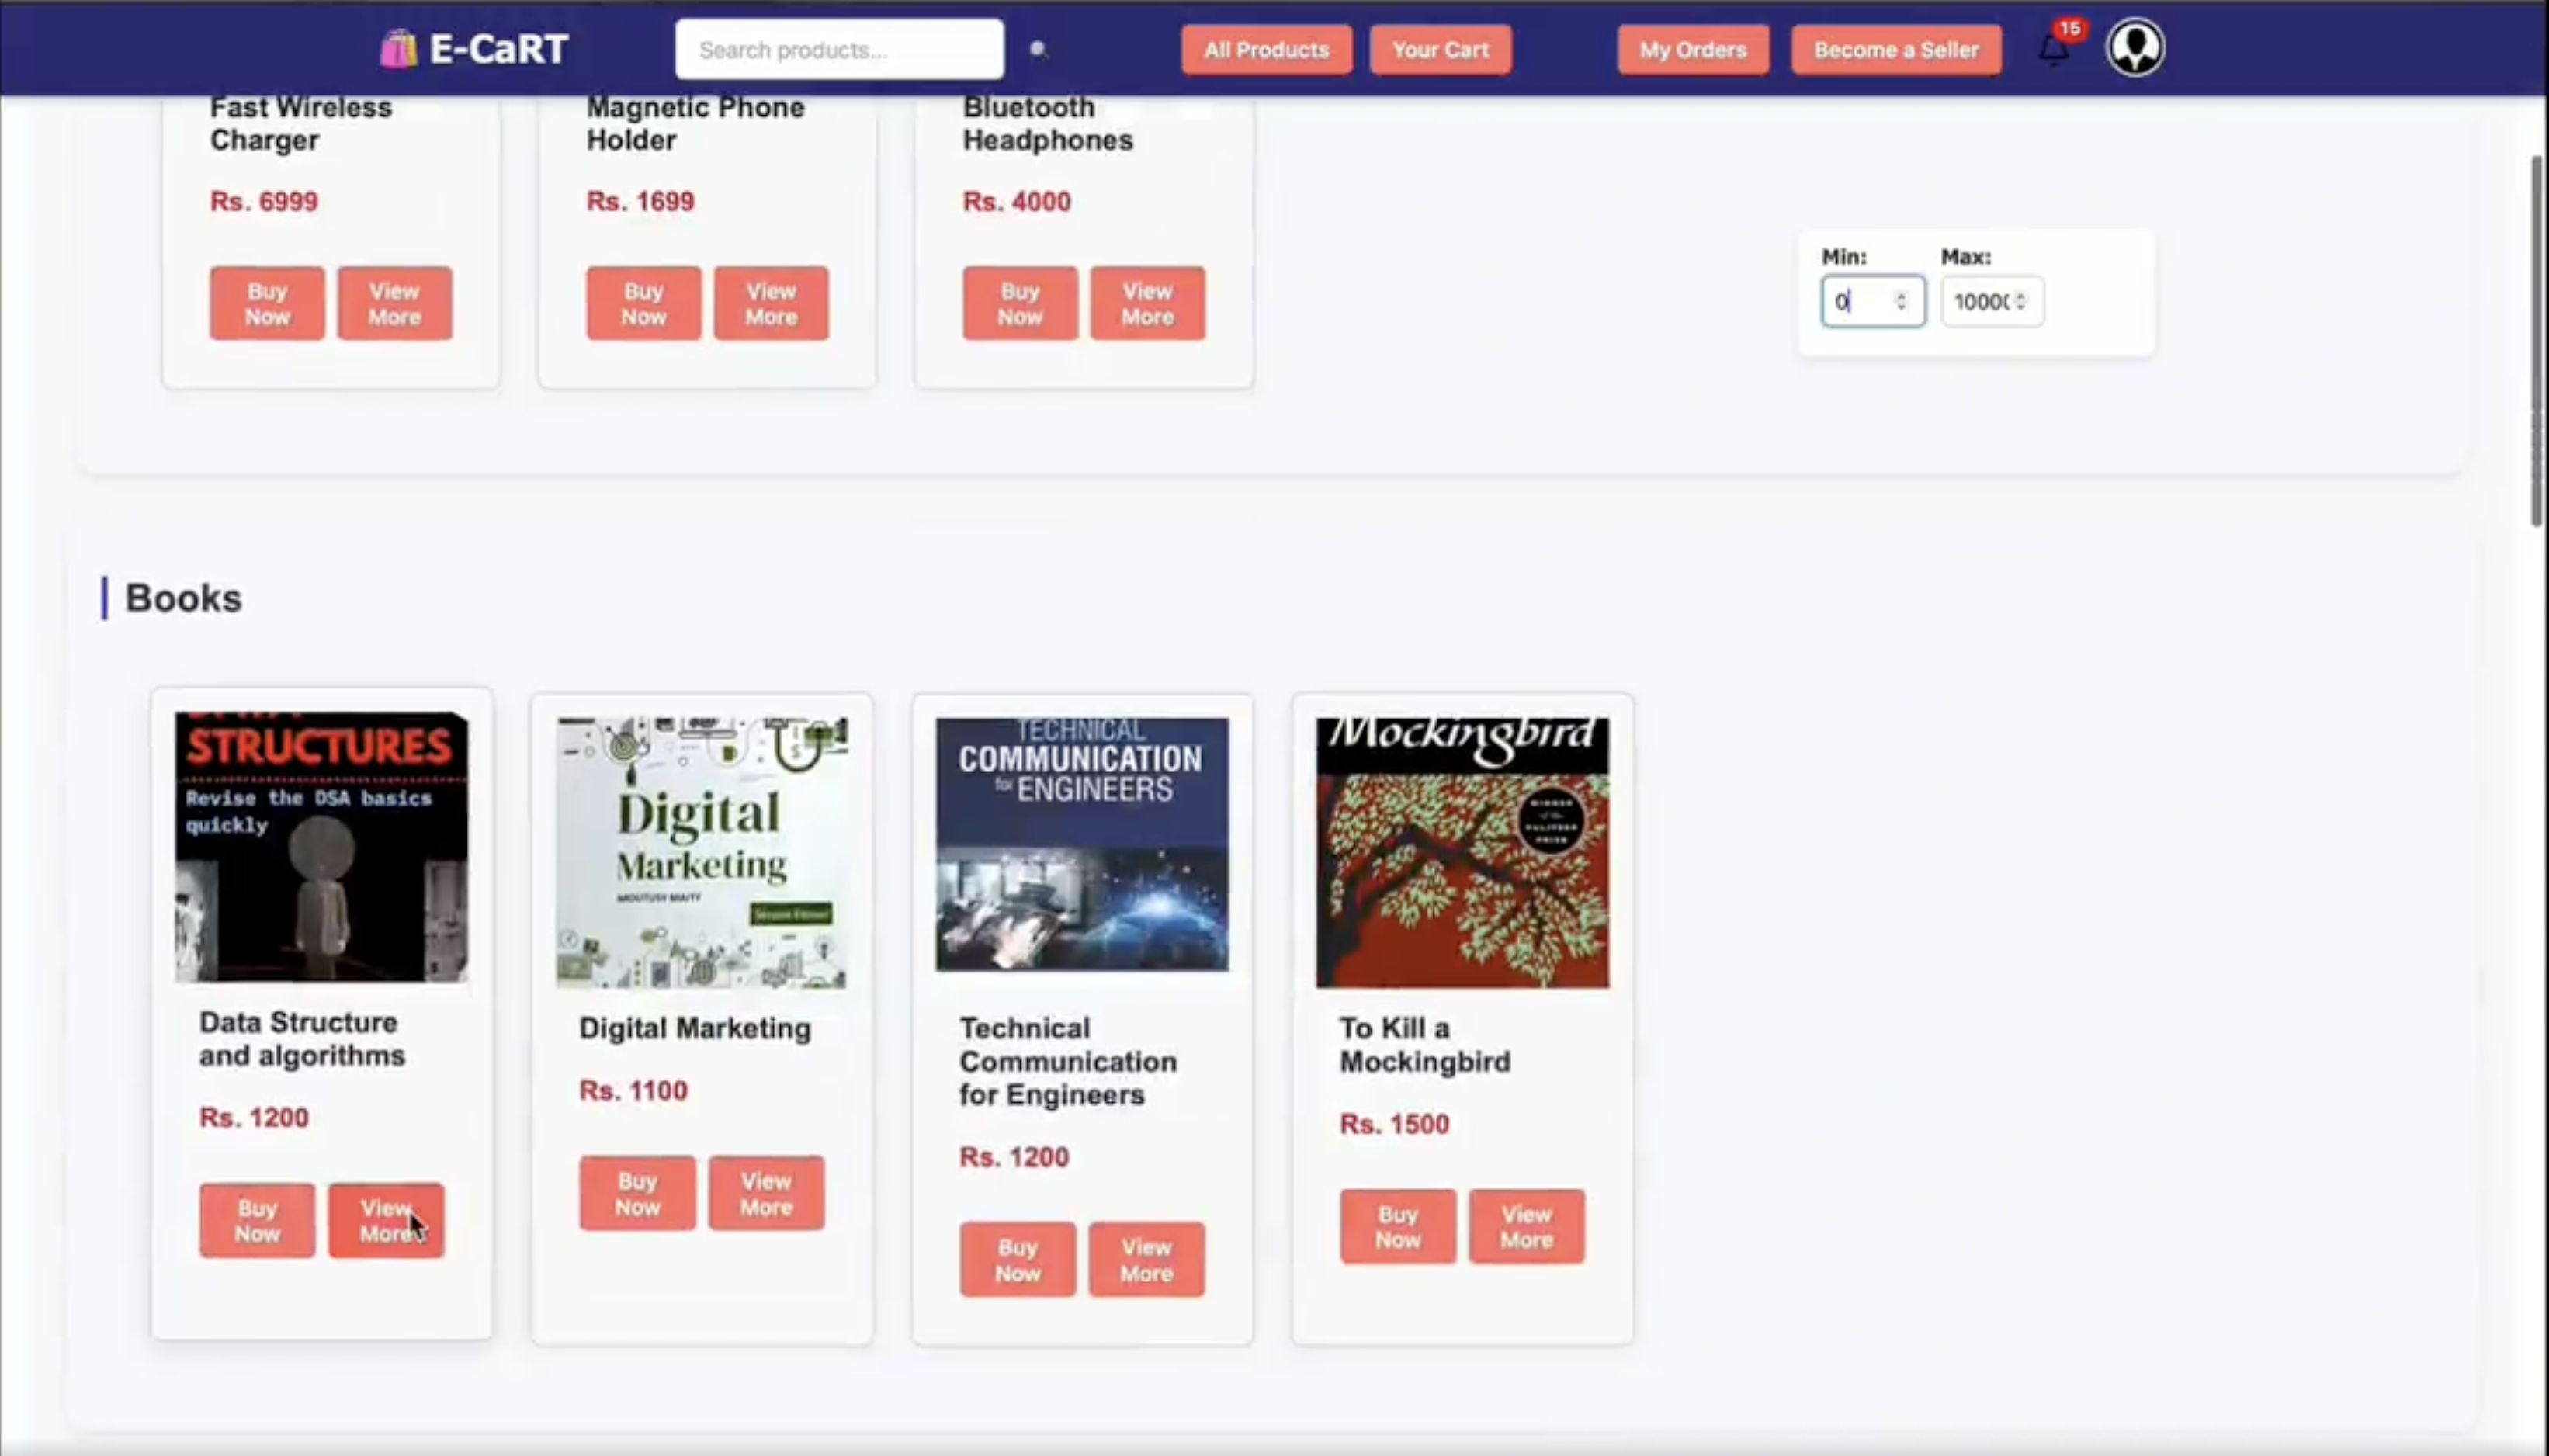This screenshot has width=2549, height=1456.
Task: Click the Max price stepper arrows
Action: tap(2021, 301)
